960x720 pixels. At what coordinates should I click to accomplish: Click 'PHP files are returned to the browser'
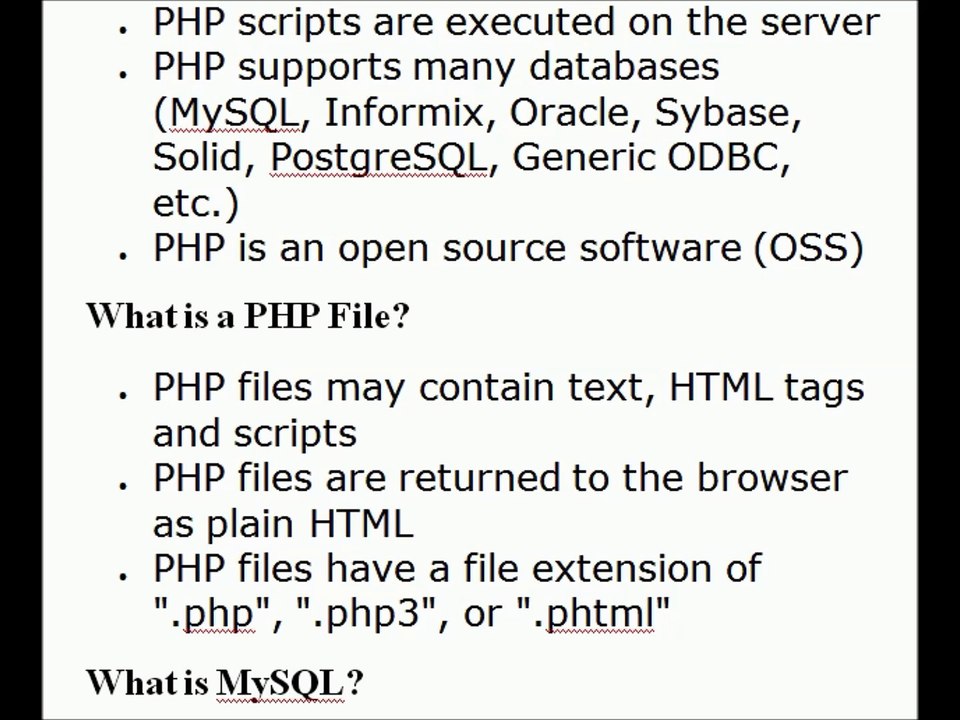(500, 478)
